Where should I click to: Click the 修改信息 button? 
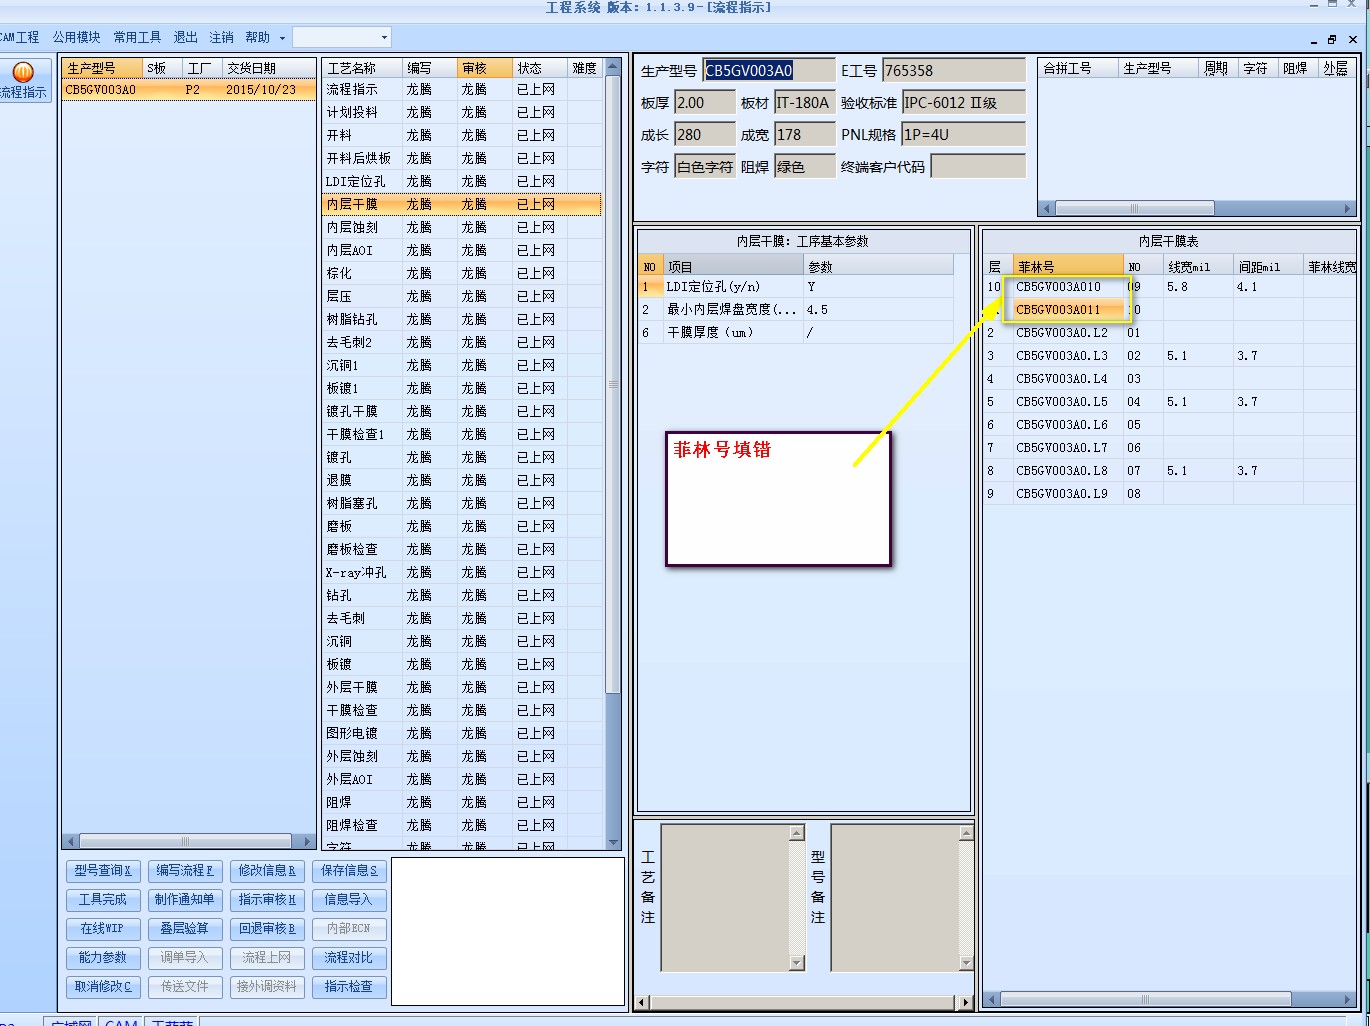(267, 871)
